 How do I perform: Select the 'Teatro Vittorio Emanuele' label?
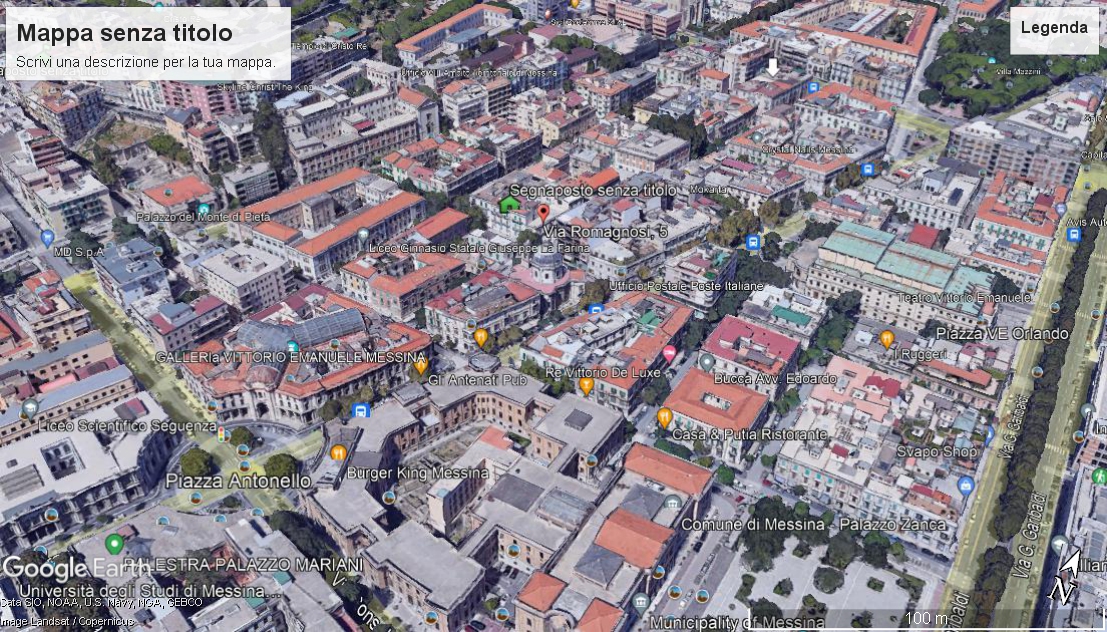coord(964,298)
